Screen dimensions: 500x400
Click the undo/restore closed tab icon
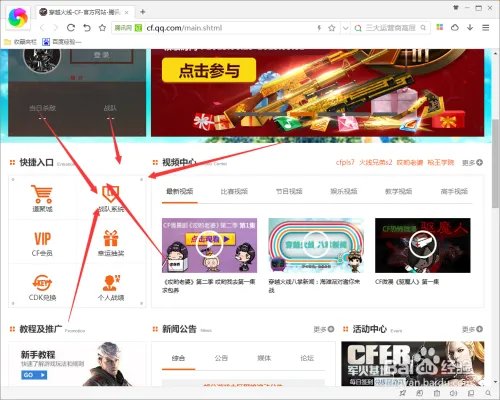click(87, 28)
